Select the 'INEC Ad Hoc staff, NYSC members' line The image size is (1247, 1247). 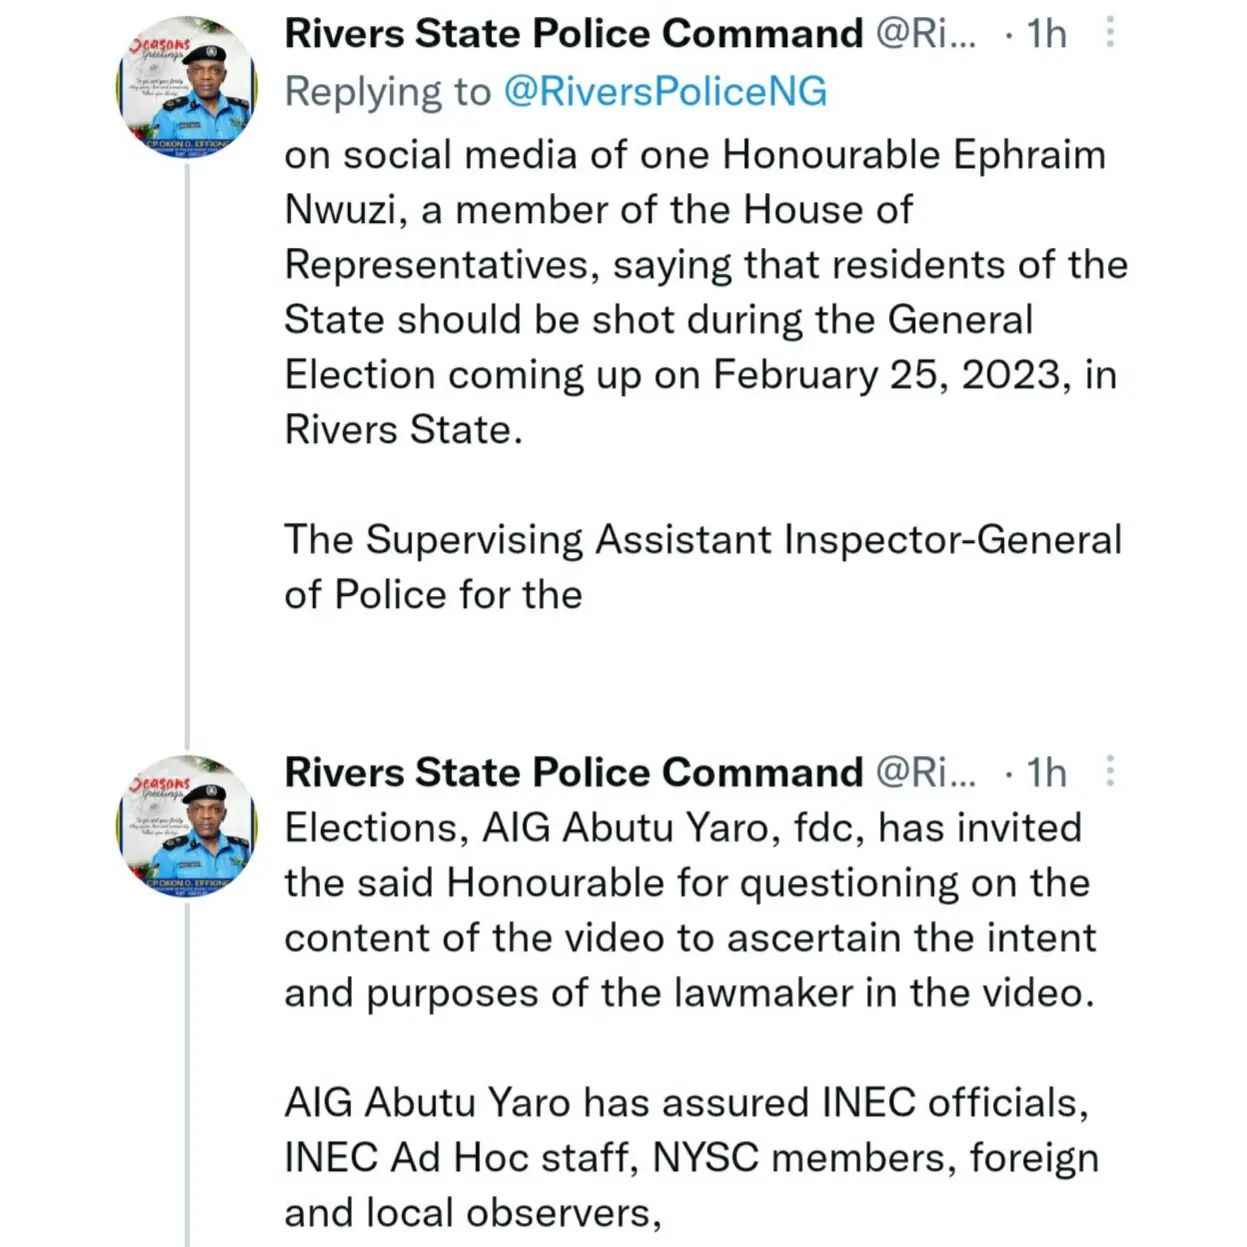[x=692, y=1157]
